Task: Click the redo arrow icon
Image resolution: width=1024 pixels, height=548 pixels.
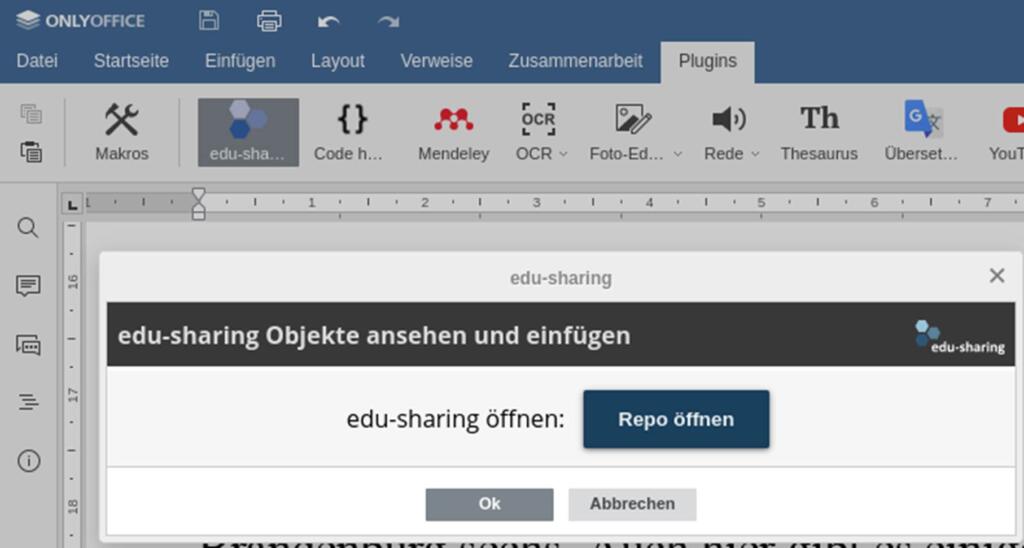Action: tap(388, 22)
